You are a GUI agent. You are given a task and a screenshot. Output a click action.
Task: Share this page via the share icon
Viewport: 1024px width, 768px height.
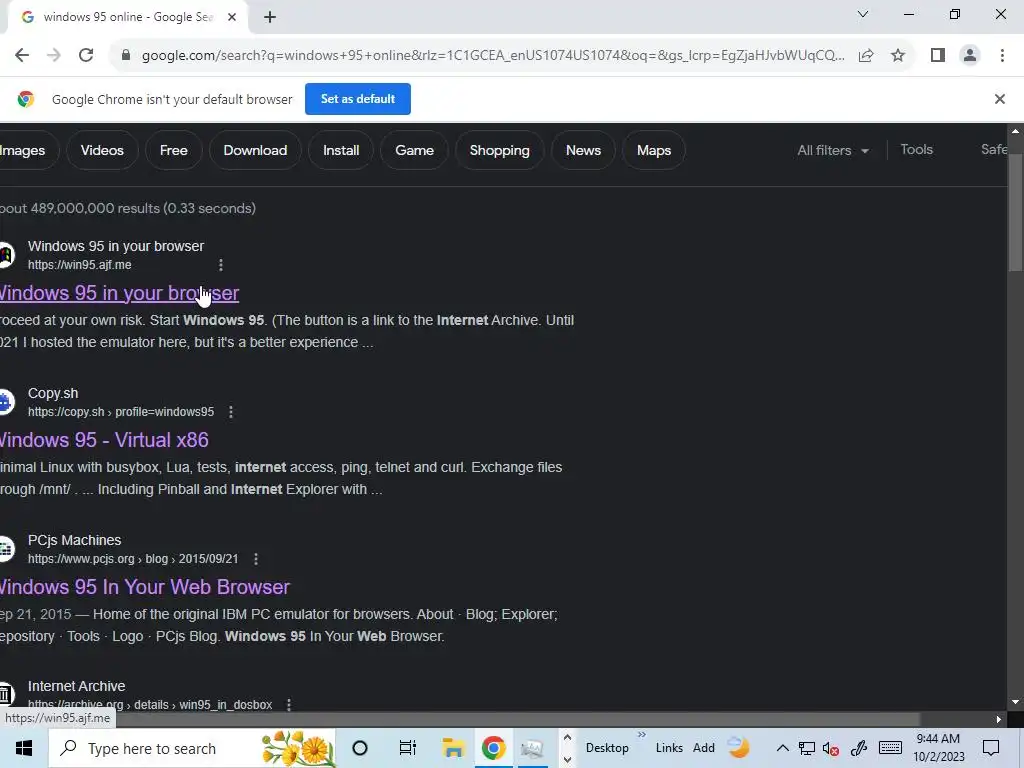pyautogui.click(x=866, y=56)
